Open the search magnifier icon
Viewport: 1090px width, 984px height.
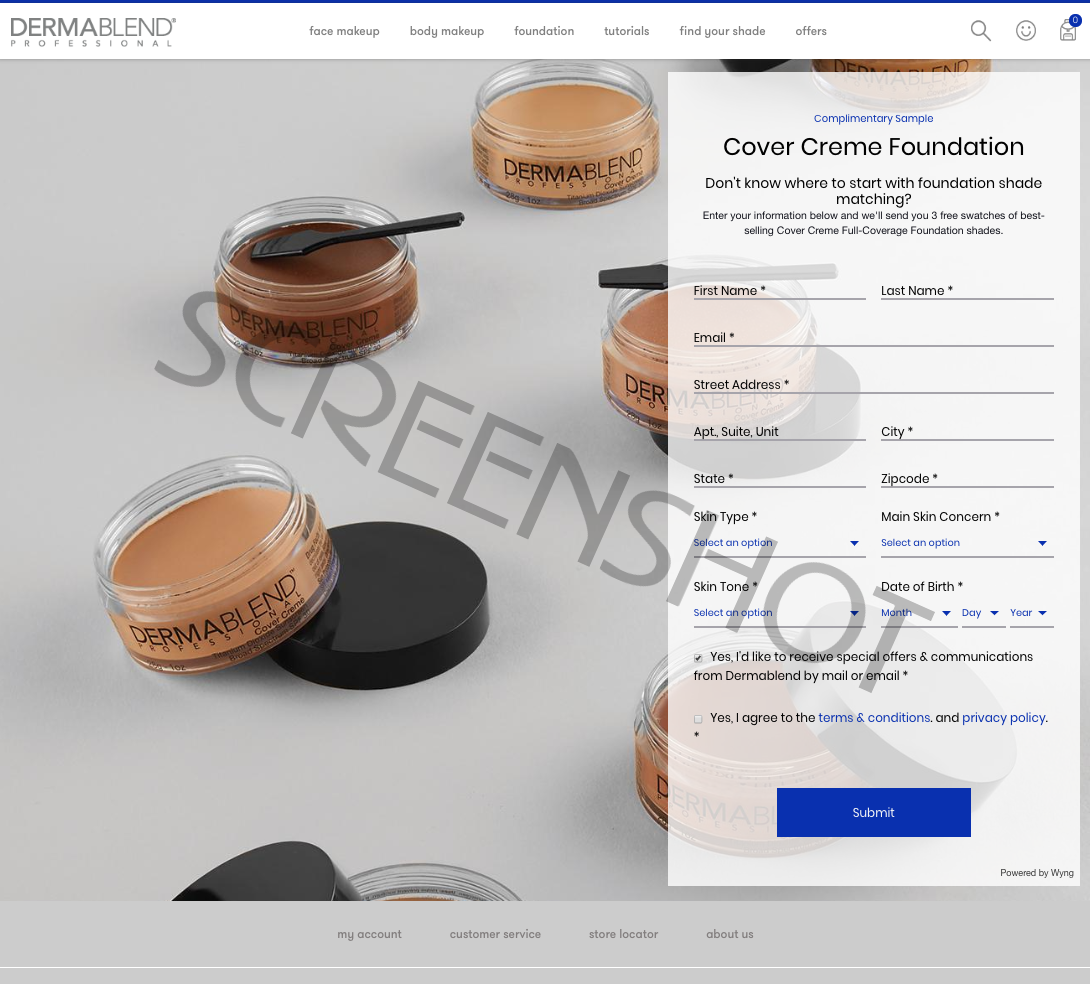pos(980,31)
